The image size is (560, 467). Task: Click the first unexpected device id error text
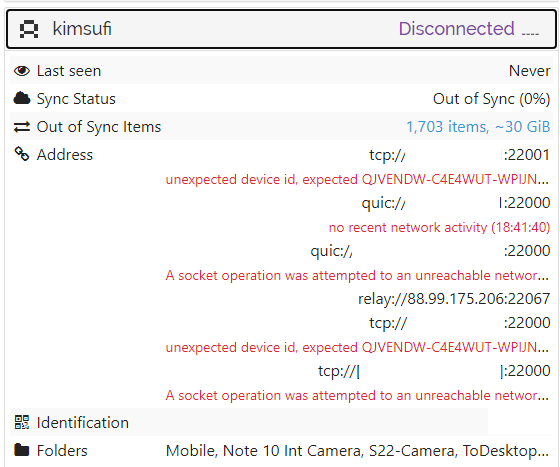click(x=357, y=179)
